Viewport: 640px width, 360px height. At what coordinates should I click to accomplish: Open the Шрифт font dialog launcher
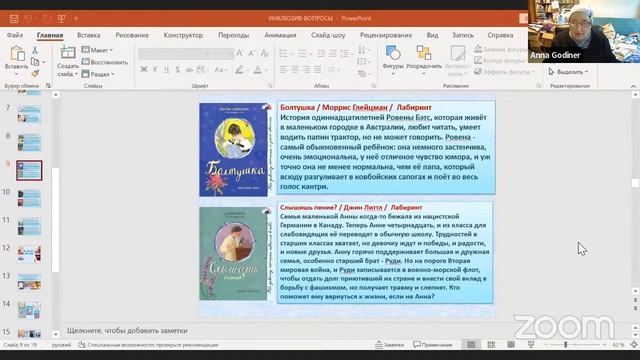pos(270,86)
